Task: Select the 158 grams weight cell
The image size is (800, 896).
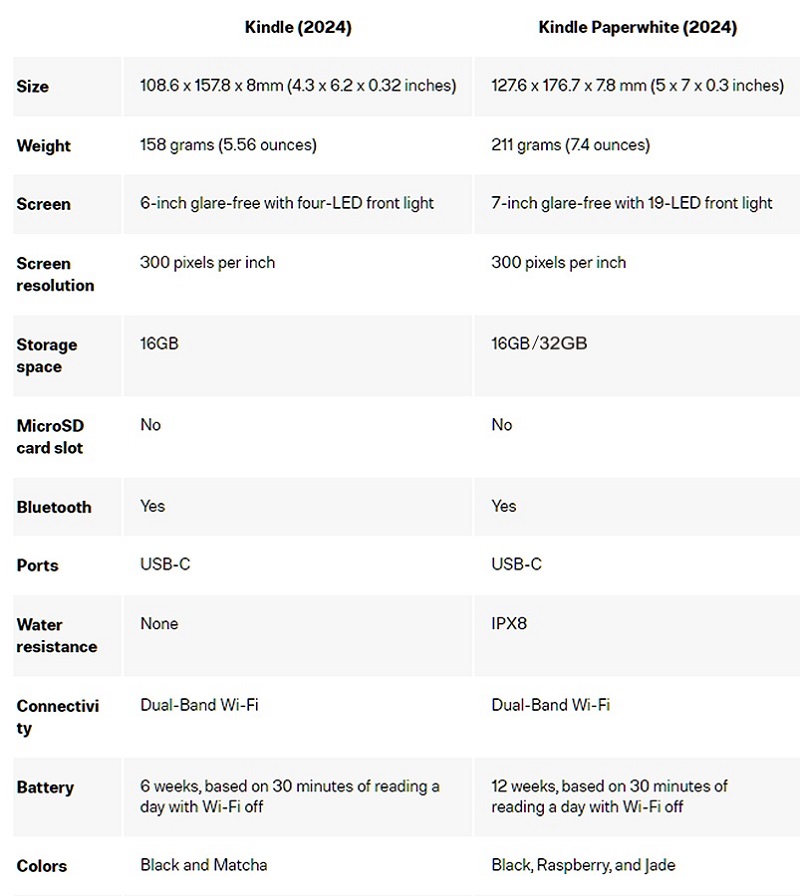Action: pyautogui.click(x=228, y=145)
